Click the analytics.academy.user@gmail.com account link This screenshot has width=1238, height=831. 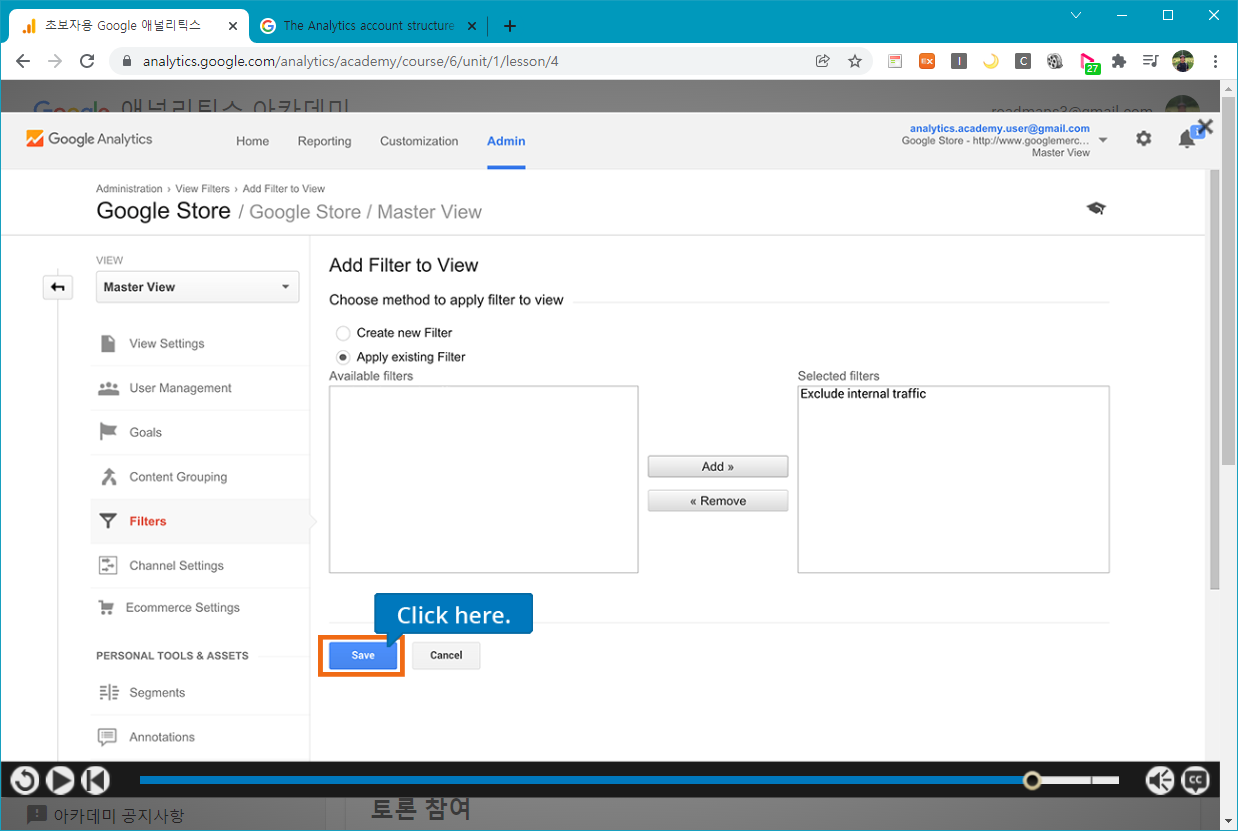999,128
